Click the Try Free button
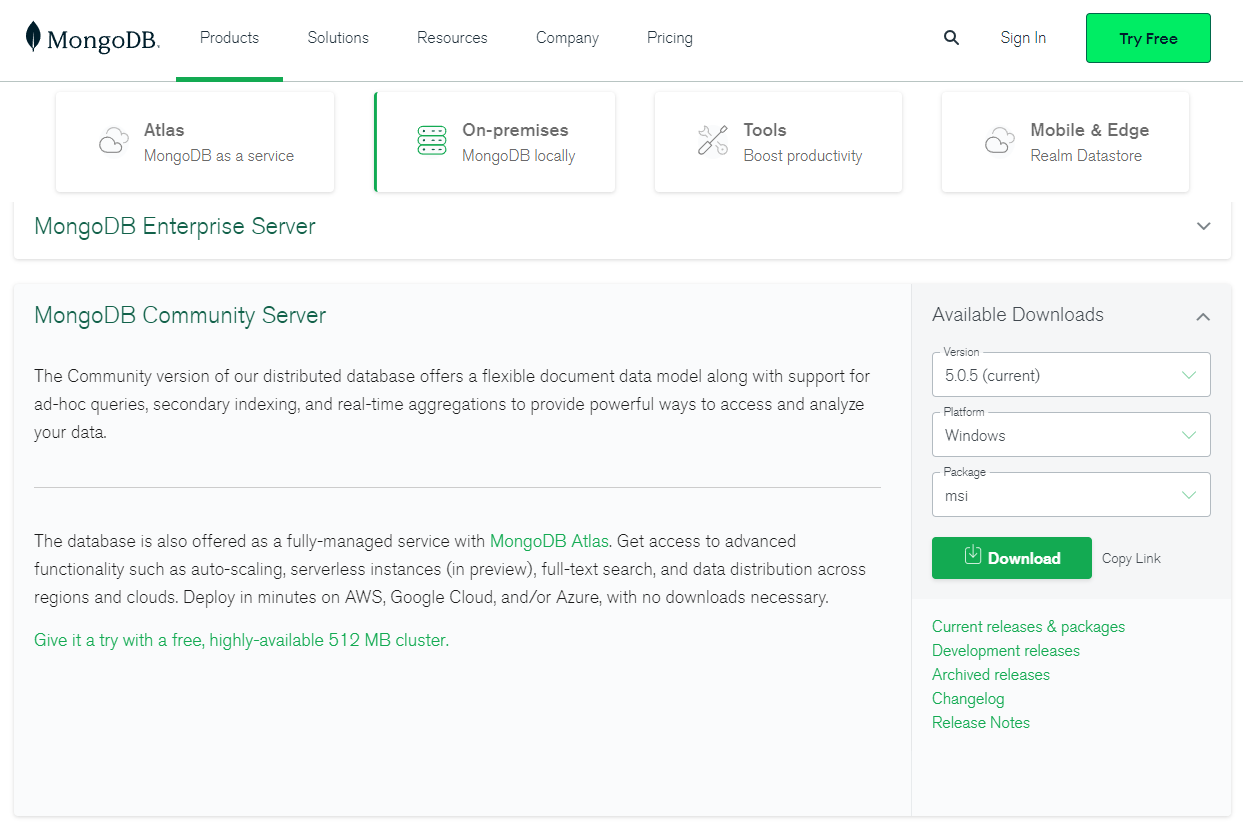This screenshot has width=1243, height=825. [x=1148, y=38]
